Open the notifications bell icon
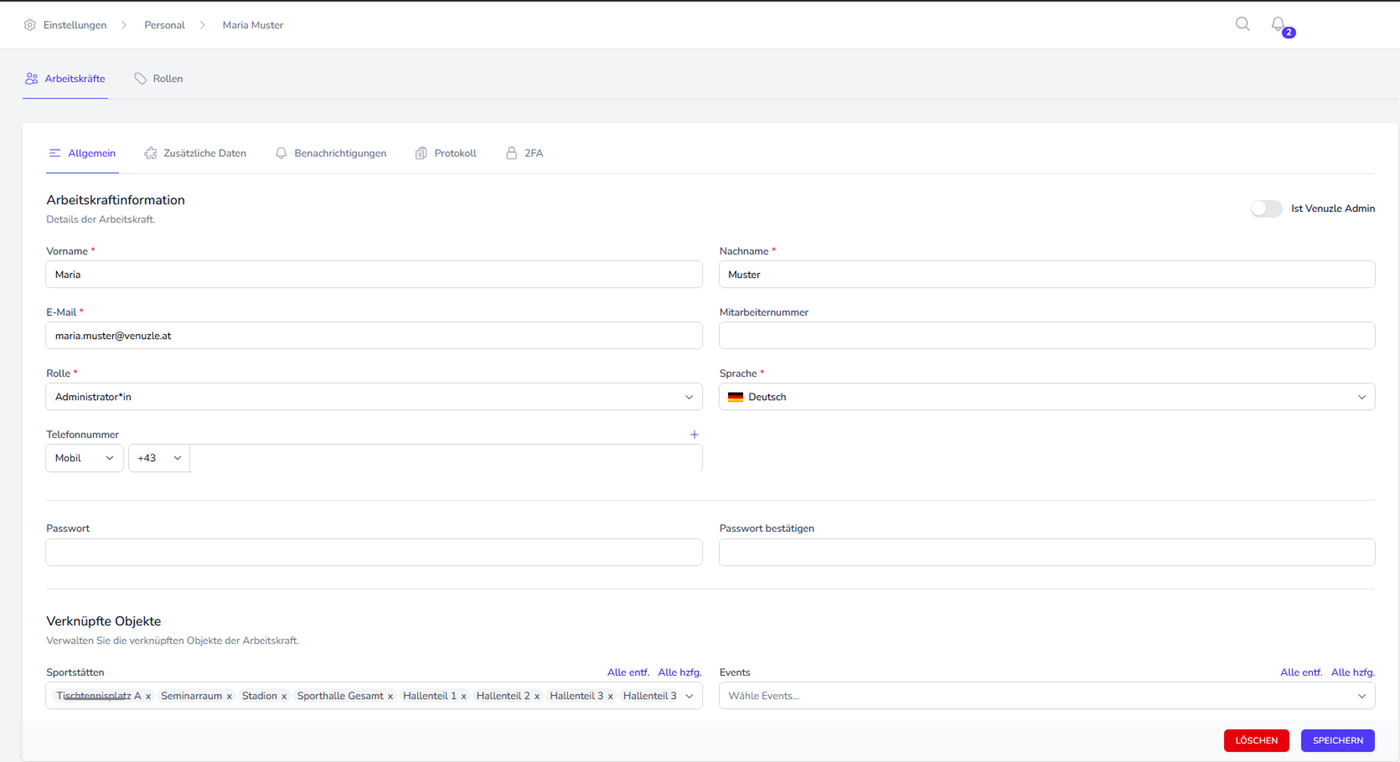Image resolution: width=1400 pixels, height=762 pixels. click(x=1278, y=24)
